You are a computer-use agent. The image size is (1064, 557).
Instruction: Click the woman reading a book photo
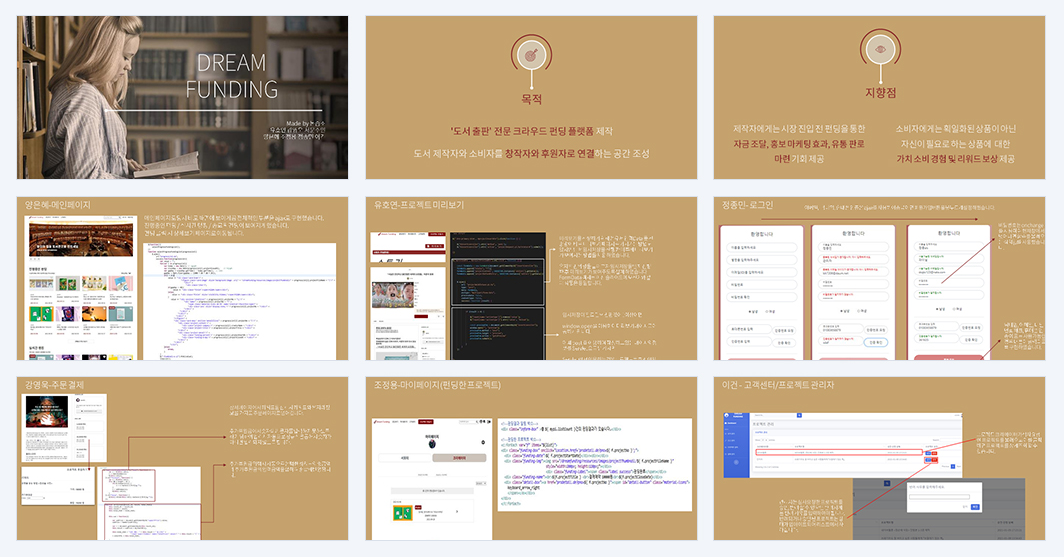[183, 98]
